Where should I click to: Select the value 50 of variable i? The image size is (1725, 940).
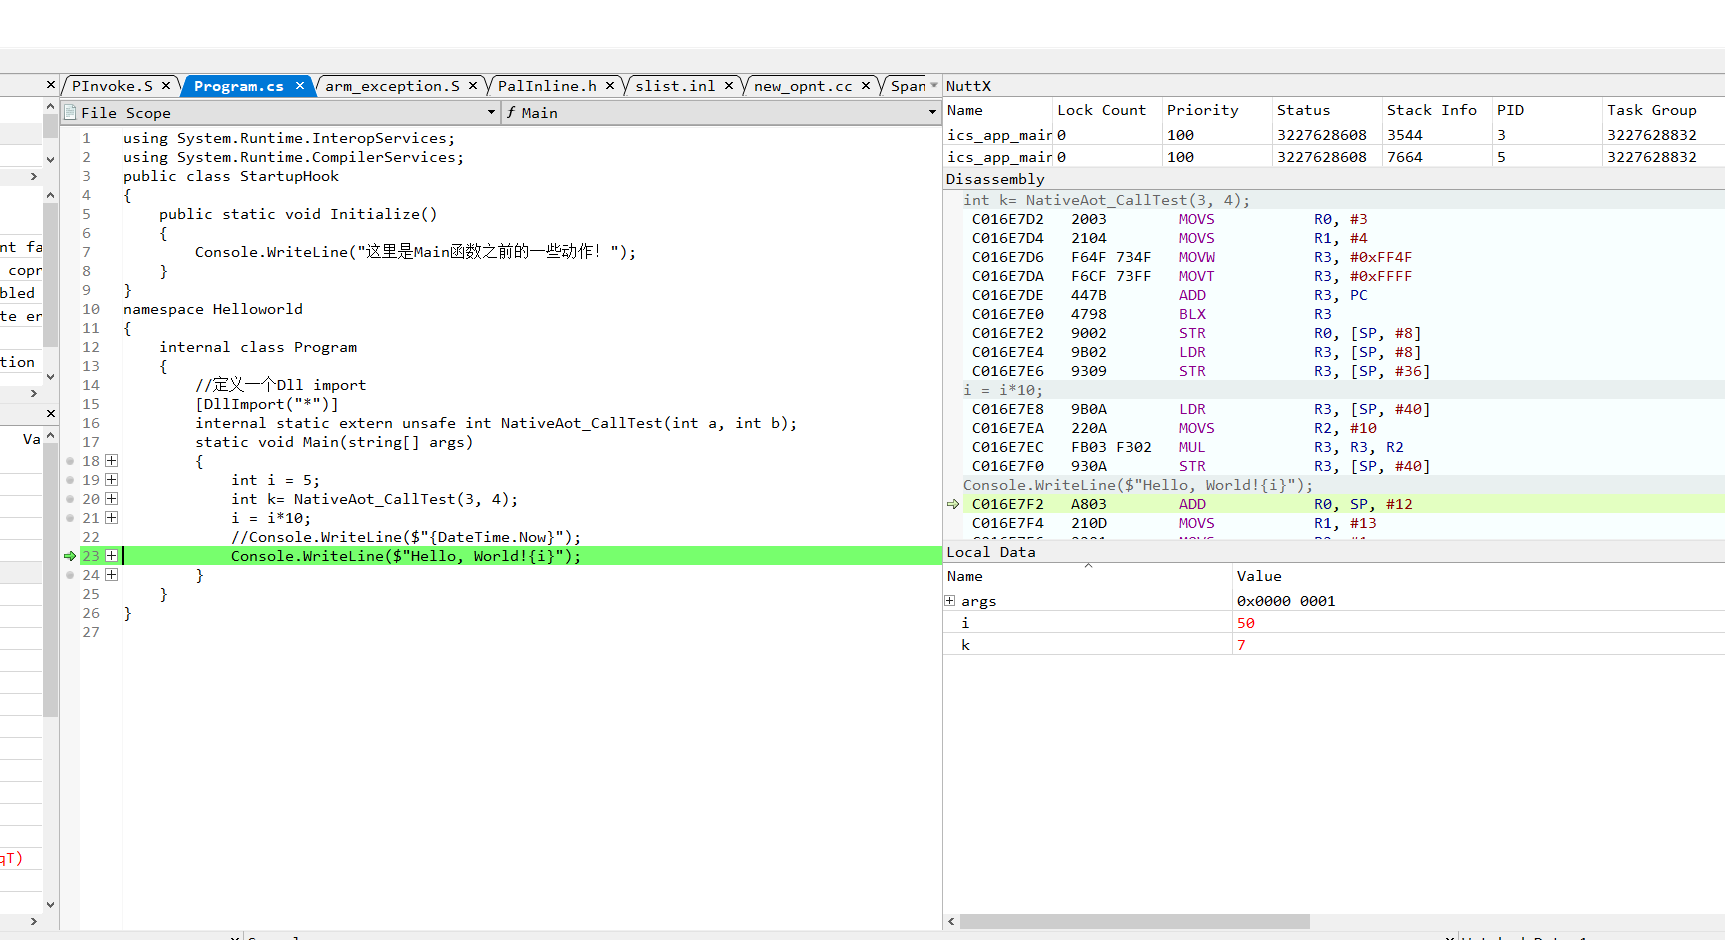point(1245,623)
